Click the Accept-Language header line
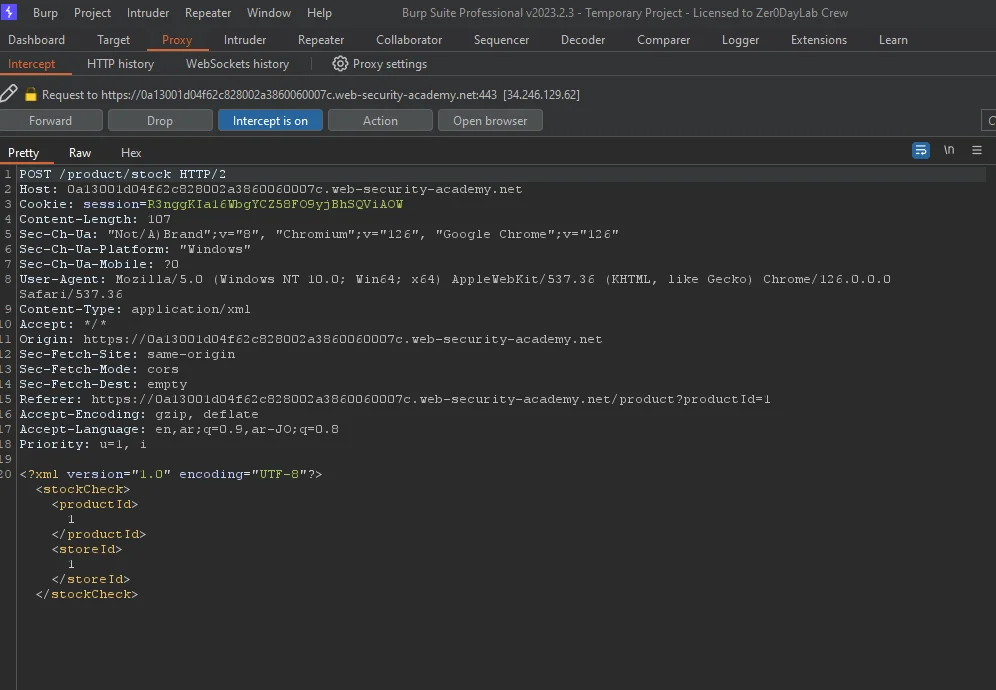Viewport: 996px width, 690px height. coord(178,430)
